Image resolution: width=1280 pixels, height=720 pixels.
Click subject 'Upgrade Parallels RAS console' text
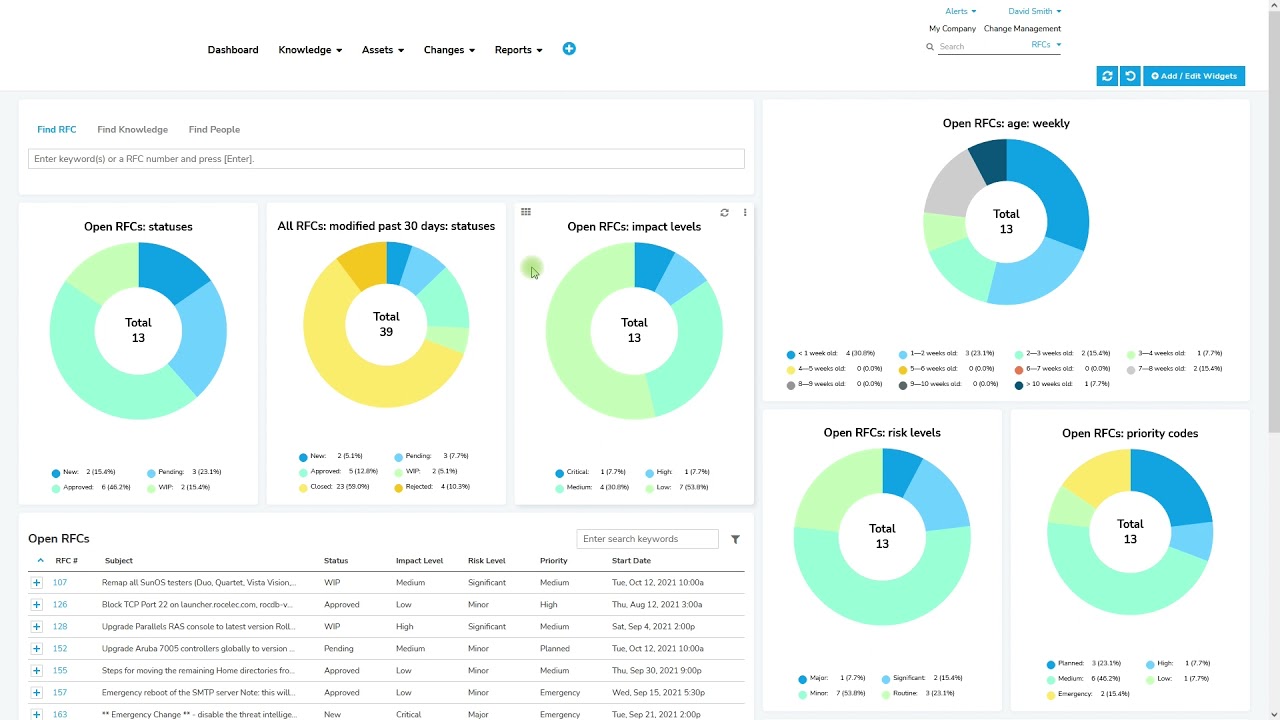pos(198,627)
